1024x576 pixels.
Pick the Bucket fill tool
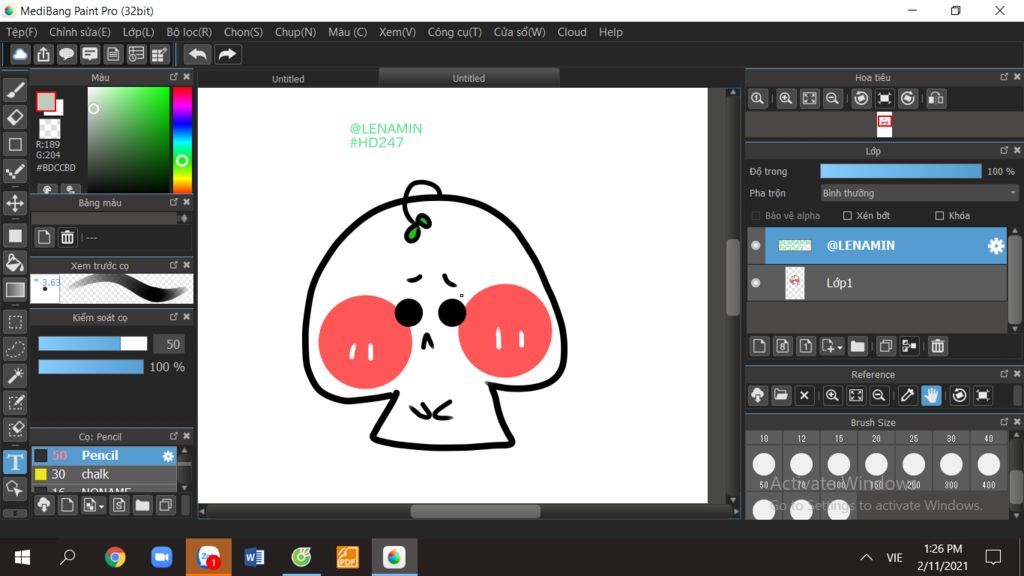tap(15, 263)
